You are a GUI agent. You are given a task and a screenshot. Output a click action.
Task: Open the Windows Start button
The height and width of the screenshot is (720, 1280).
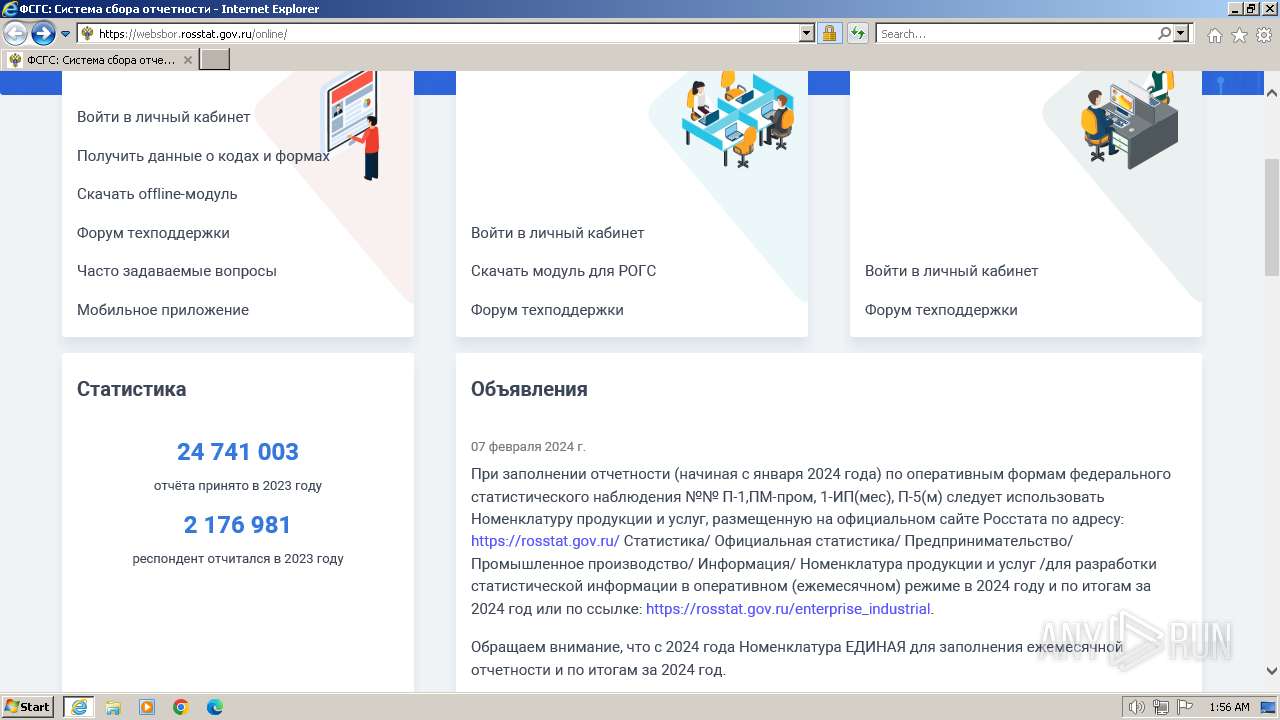tap(28, 707)
